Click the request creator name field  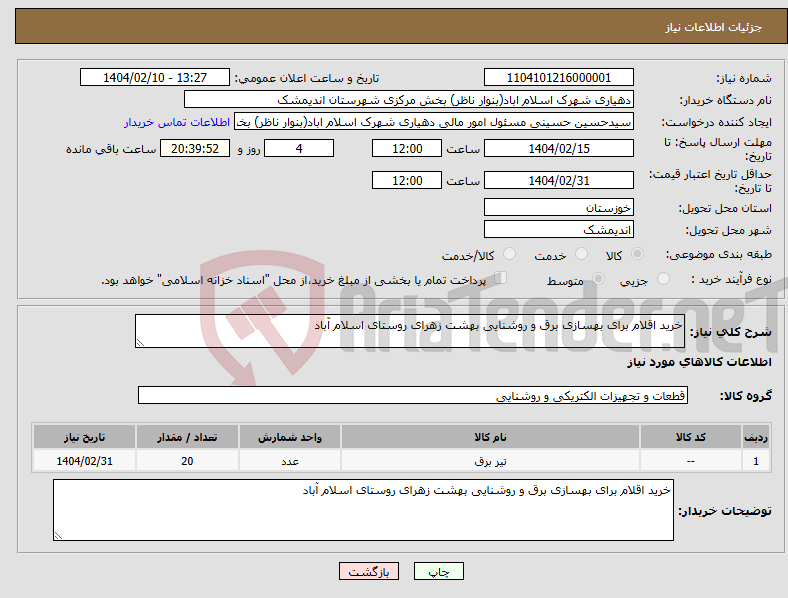(434, 122)
